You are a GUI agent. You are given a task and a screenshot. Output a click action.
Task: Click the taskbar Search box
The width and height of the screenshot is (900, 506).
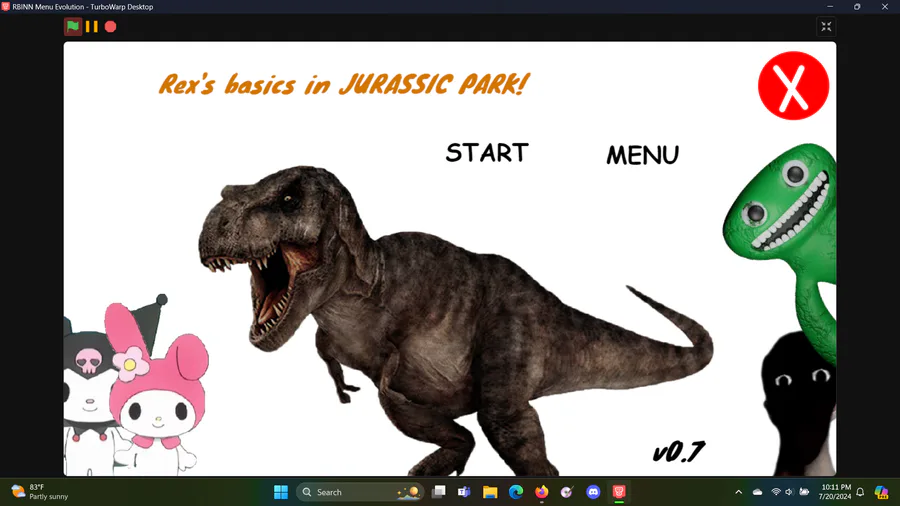coord(360,492)
